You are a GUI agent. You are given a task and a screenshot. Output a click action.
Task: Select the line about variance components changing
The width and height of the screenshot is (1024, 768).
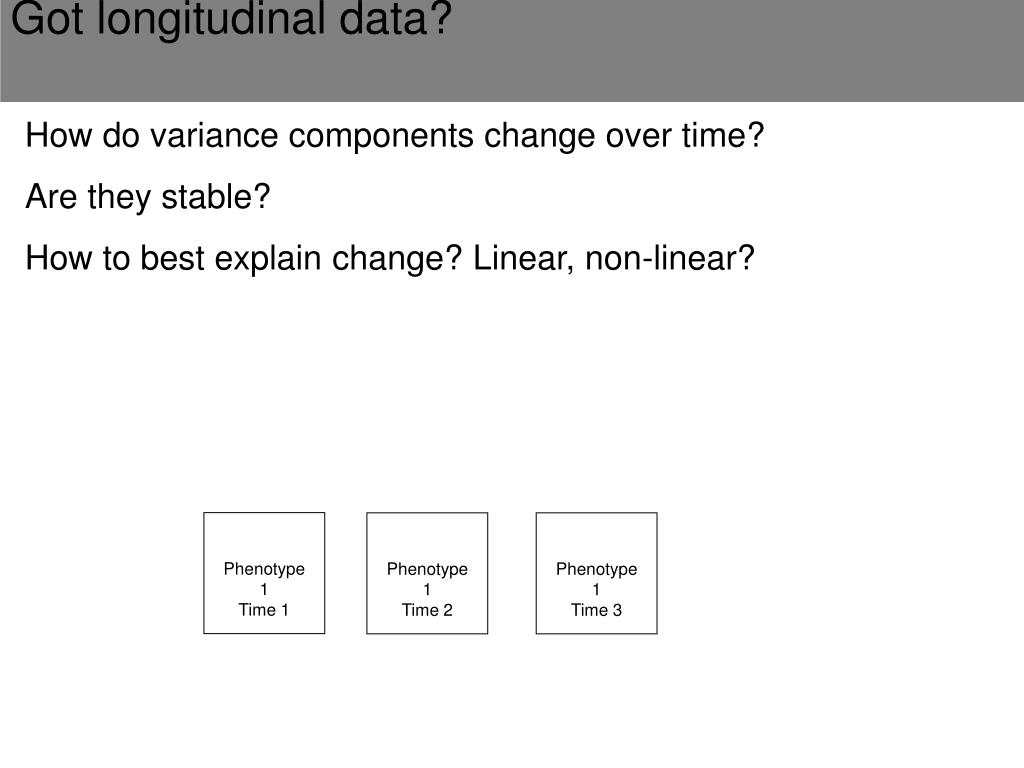[x=394, y=136]
